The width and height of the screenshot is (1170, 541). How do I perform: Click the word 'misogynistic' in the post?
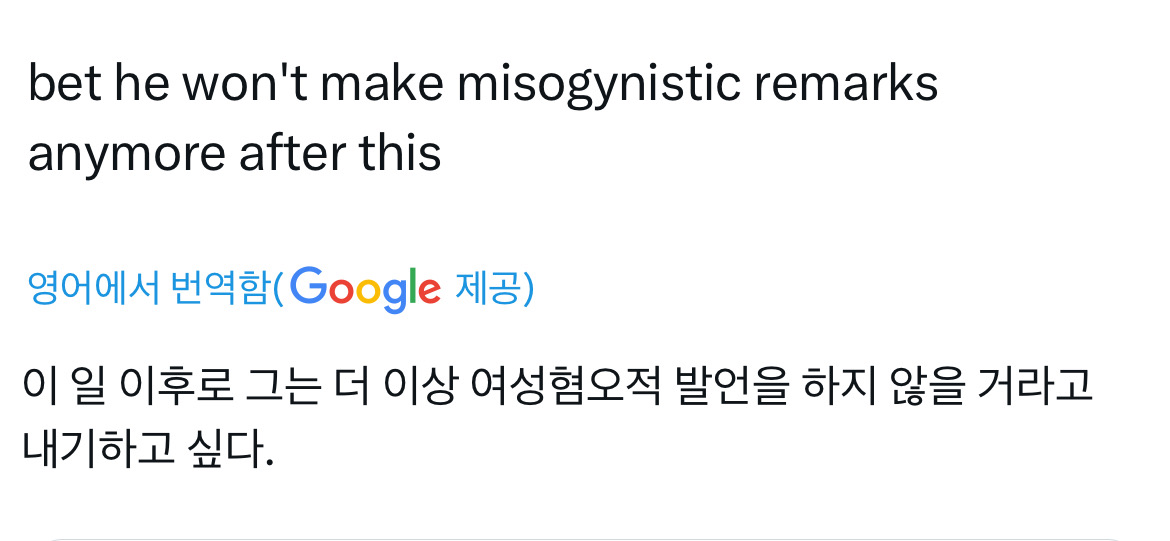click(599, 86)
